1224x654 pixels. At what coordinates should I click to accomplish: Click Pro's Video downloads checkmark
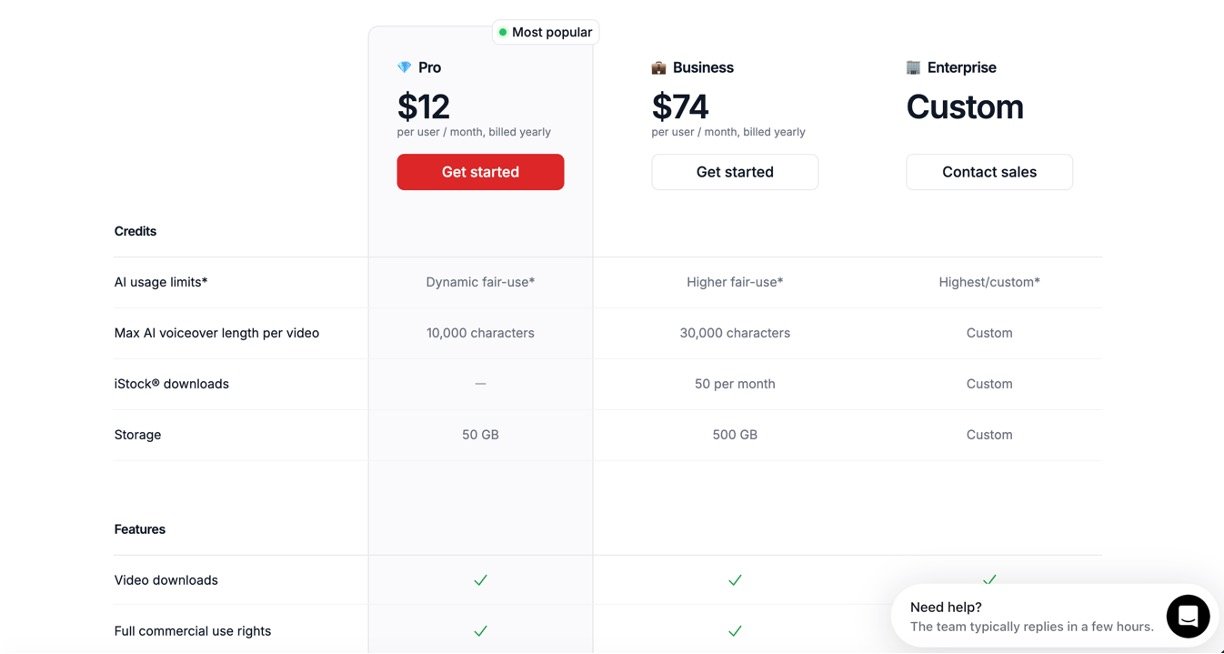[480, 580]
